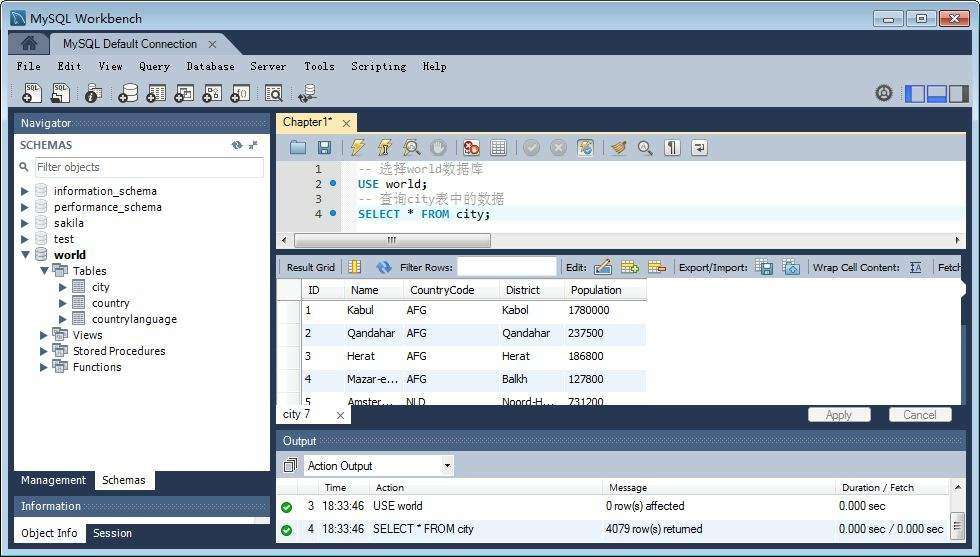Viewport: 980px width, 557px height.
Task: Click the Filter Rows input field
Action: (506, 267)
